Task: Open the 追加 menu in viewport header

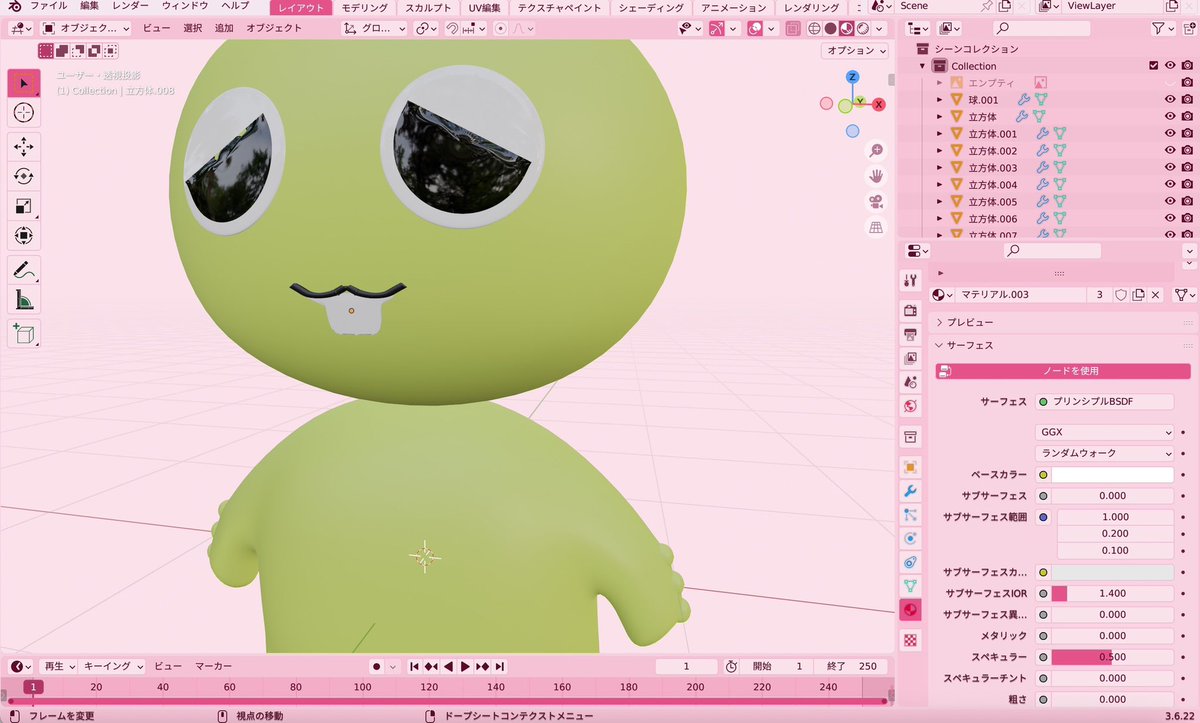Action: coord(223,28)
